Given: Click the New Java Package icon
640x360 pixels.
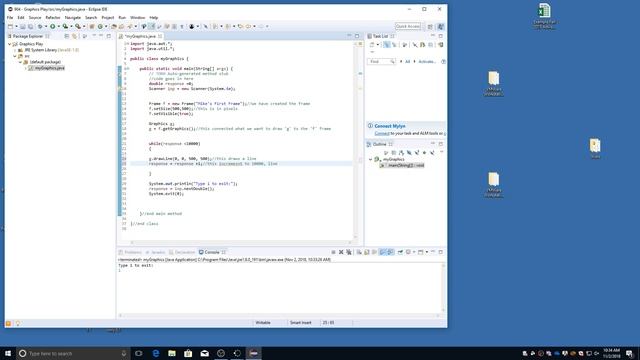Looking at the screenshot, I should coord(92,27).
